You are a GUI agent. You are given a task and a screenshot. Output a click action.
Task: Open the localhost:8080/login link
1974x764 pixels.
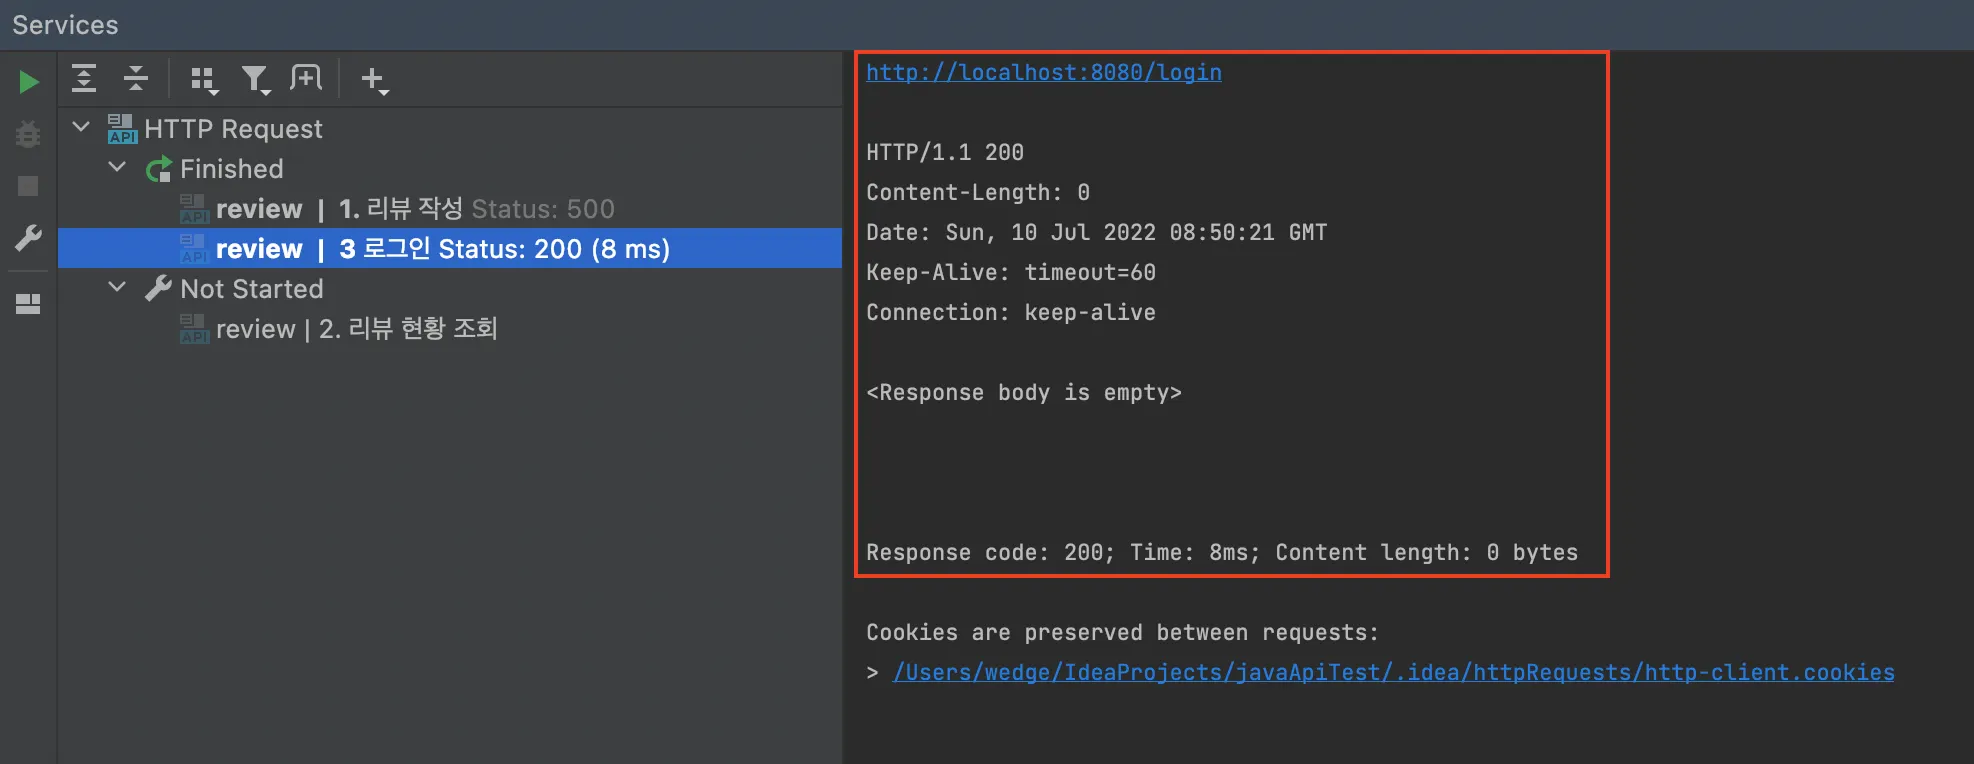pyautogui.click(x=1043, y=72)
